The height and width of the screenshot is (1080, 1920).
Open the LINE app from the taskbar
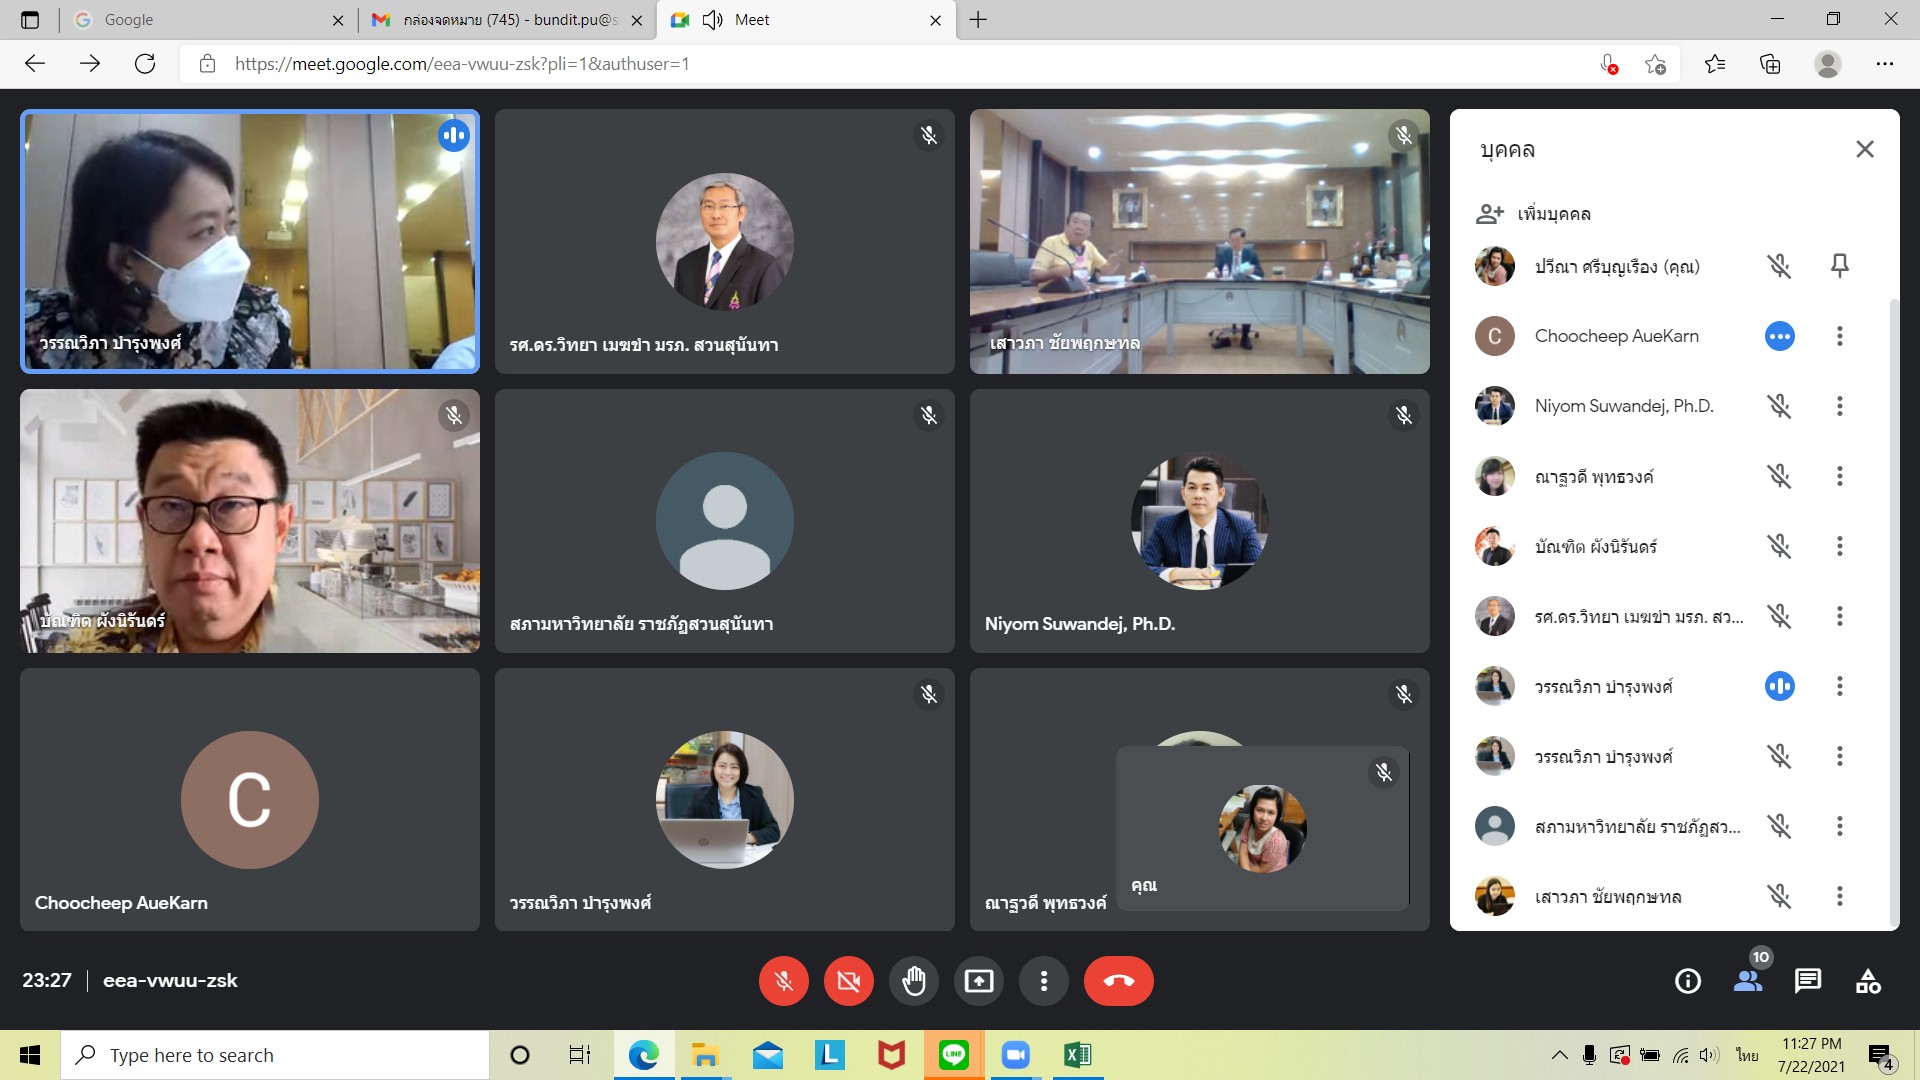953,1055
